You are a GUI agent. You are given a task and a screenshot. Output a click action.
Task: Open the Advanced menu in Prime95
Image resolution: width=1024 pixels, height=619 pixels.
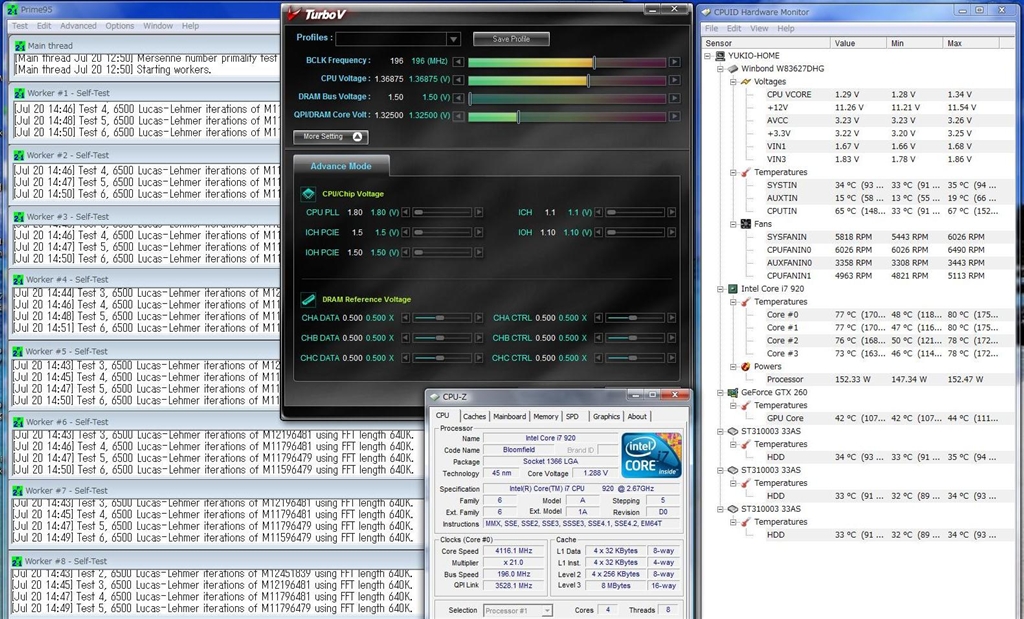coord(78,26)
